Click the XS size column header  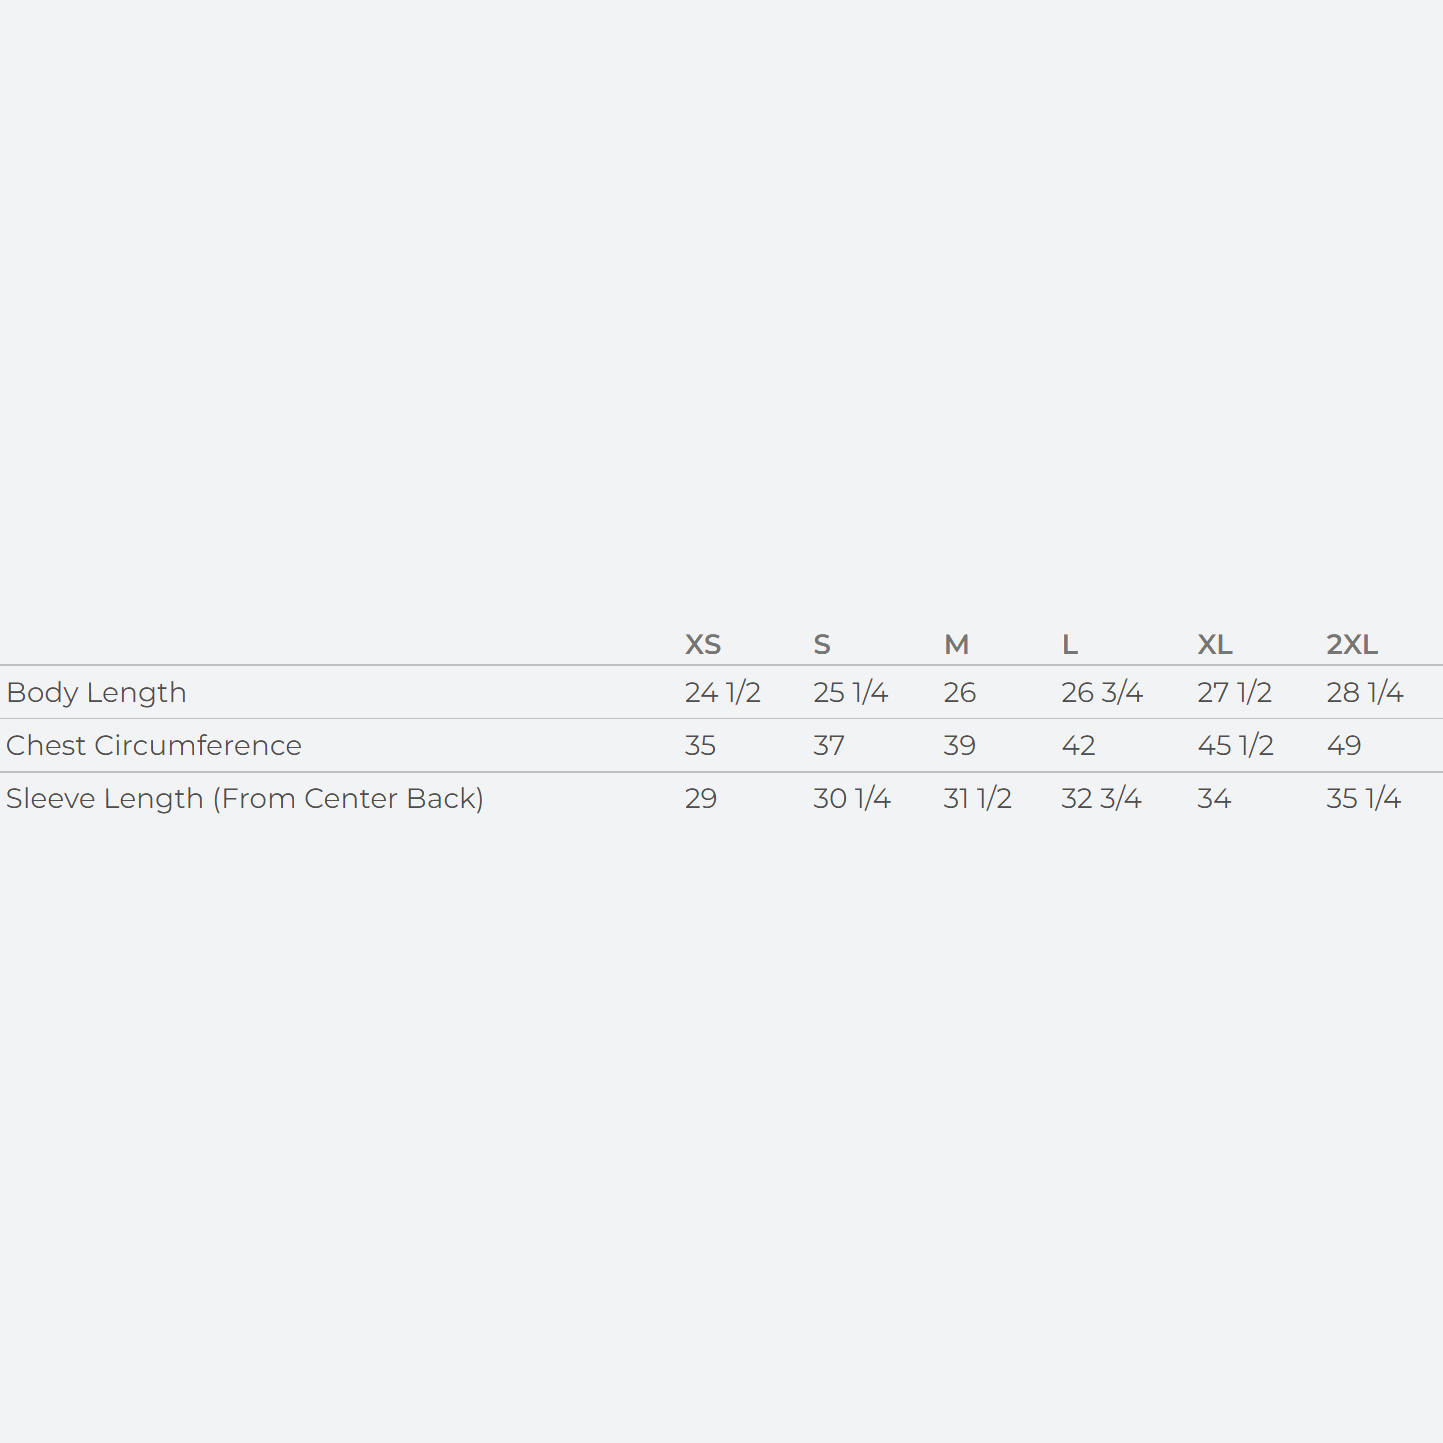(703, 644)
